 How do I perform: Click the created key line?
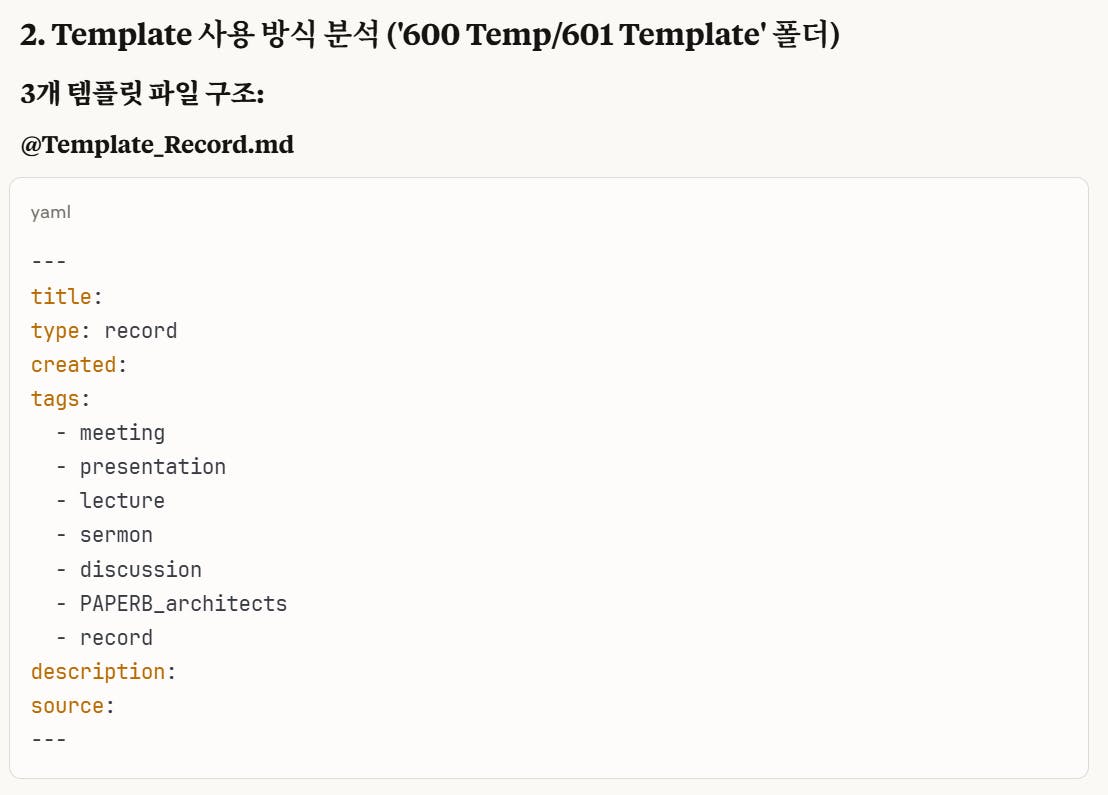(78, 365)
